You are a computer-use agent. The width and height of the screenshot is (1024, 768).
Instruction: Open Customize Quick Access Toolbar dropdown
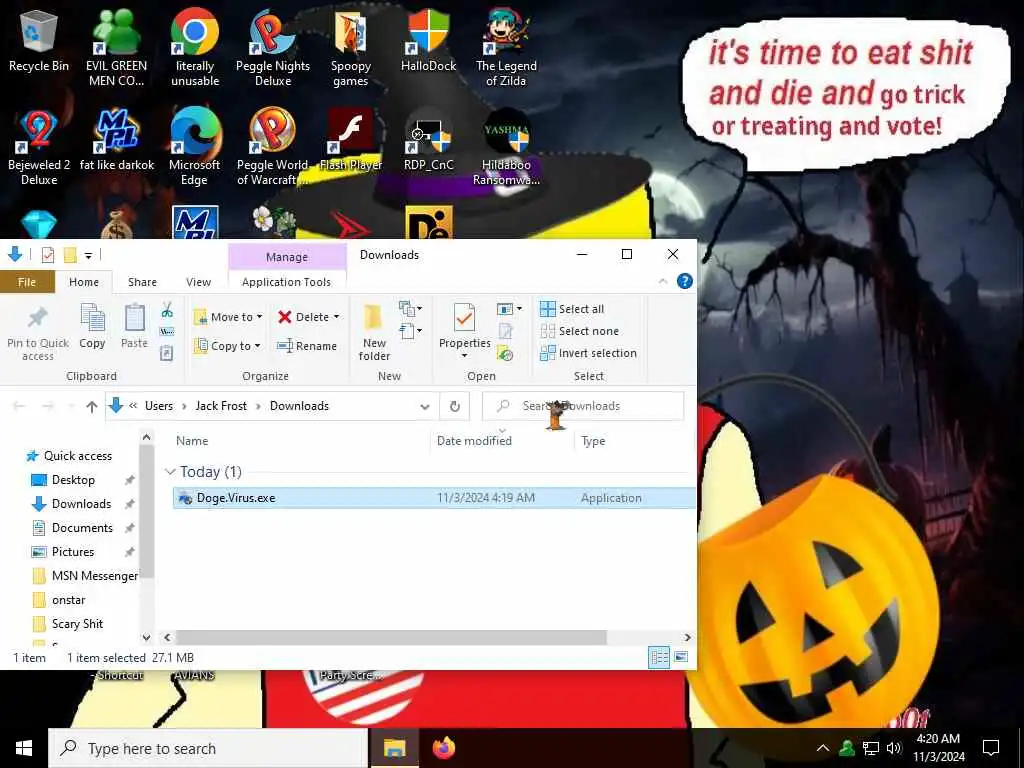(x=88, y=255)
